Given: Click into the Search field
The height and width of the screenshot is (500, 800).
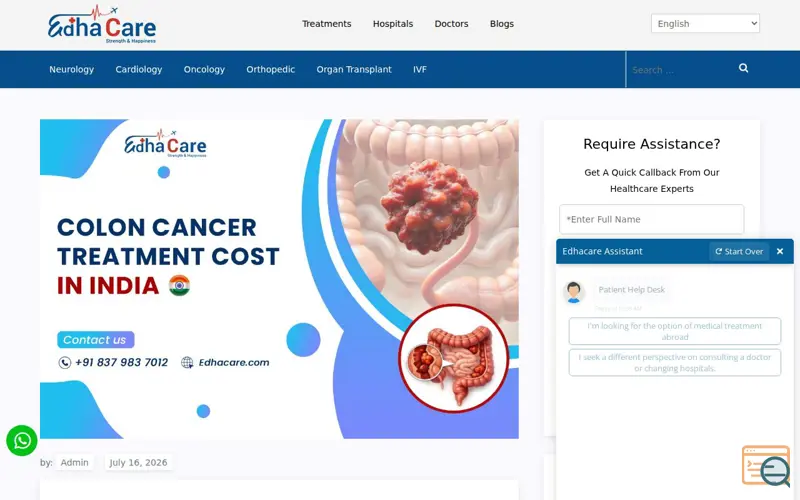Looking at the screenshot, I should coord(679,70).
